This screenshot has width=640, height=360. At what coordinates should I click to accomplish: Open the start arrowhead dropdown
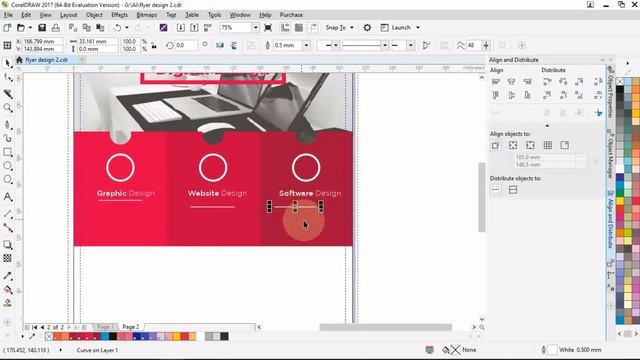pyautogui.click(x=336, y=45)
